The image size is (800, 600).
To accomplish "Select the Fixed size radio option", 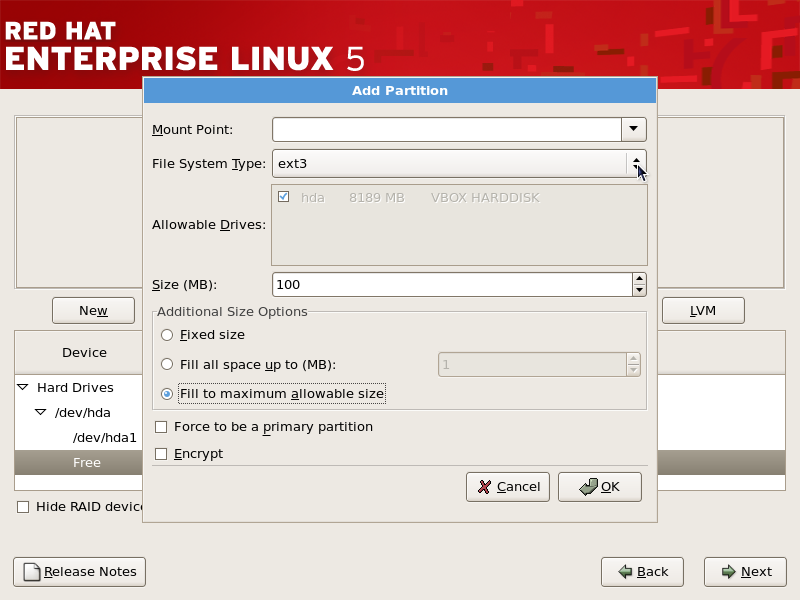I will [x=167, y=335].
